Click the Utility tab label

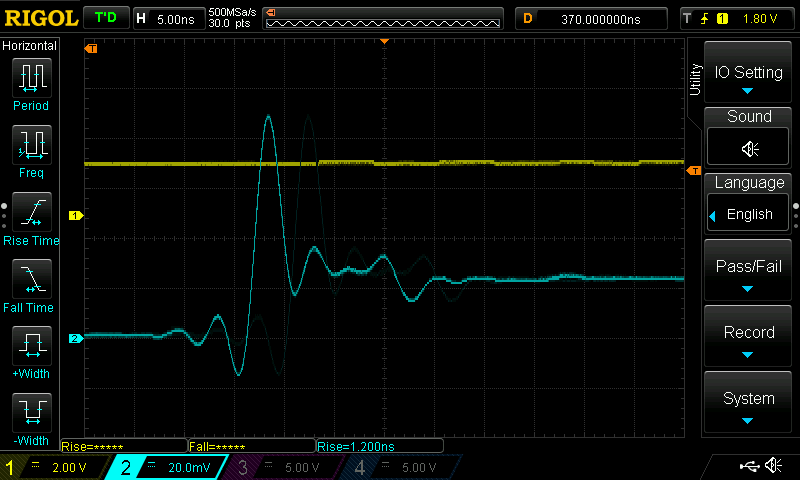tap(695, 80)
